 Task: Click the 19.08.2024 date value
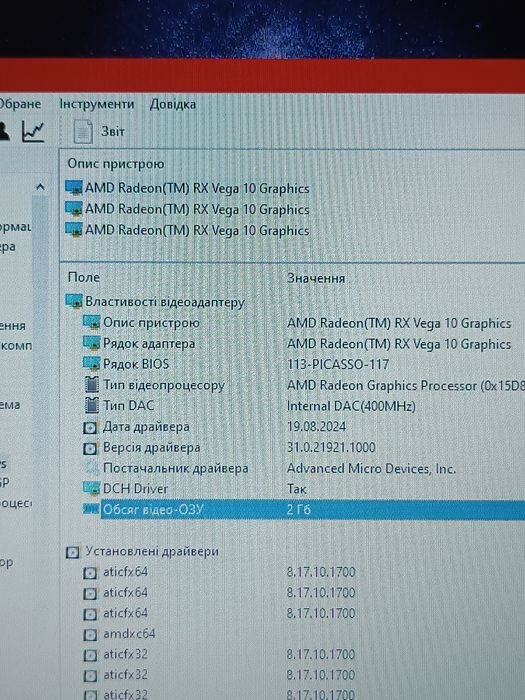(317, 427)
